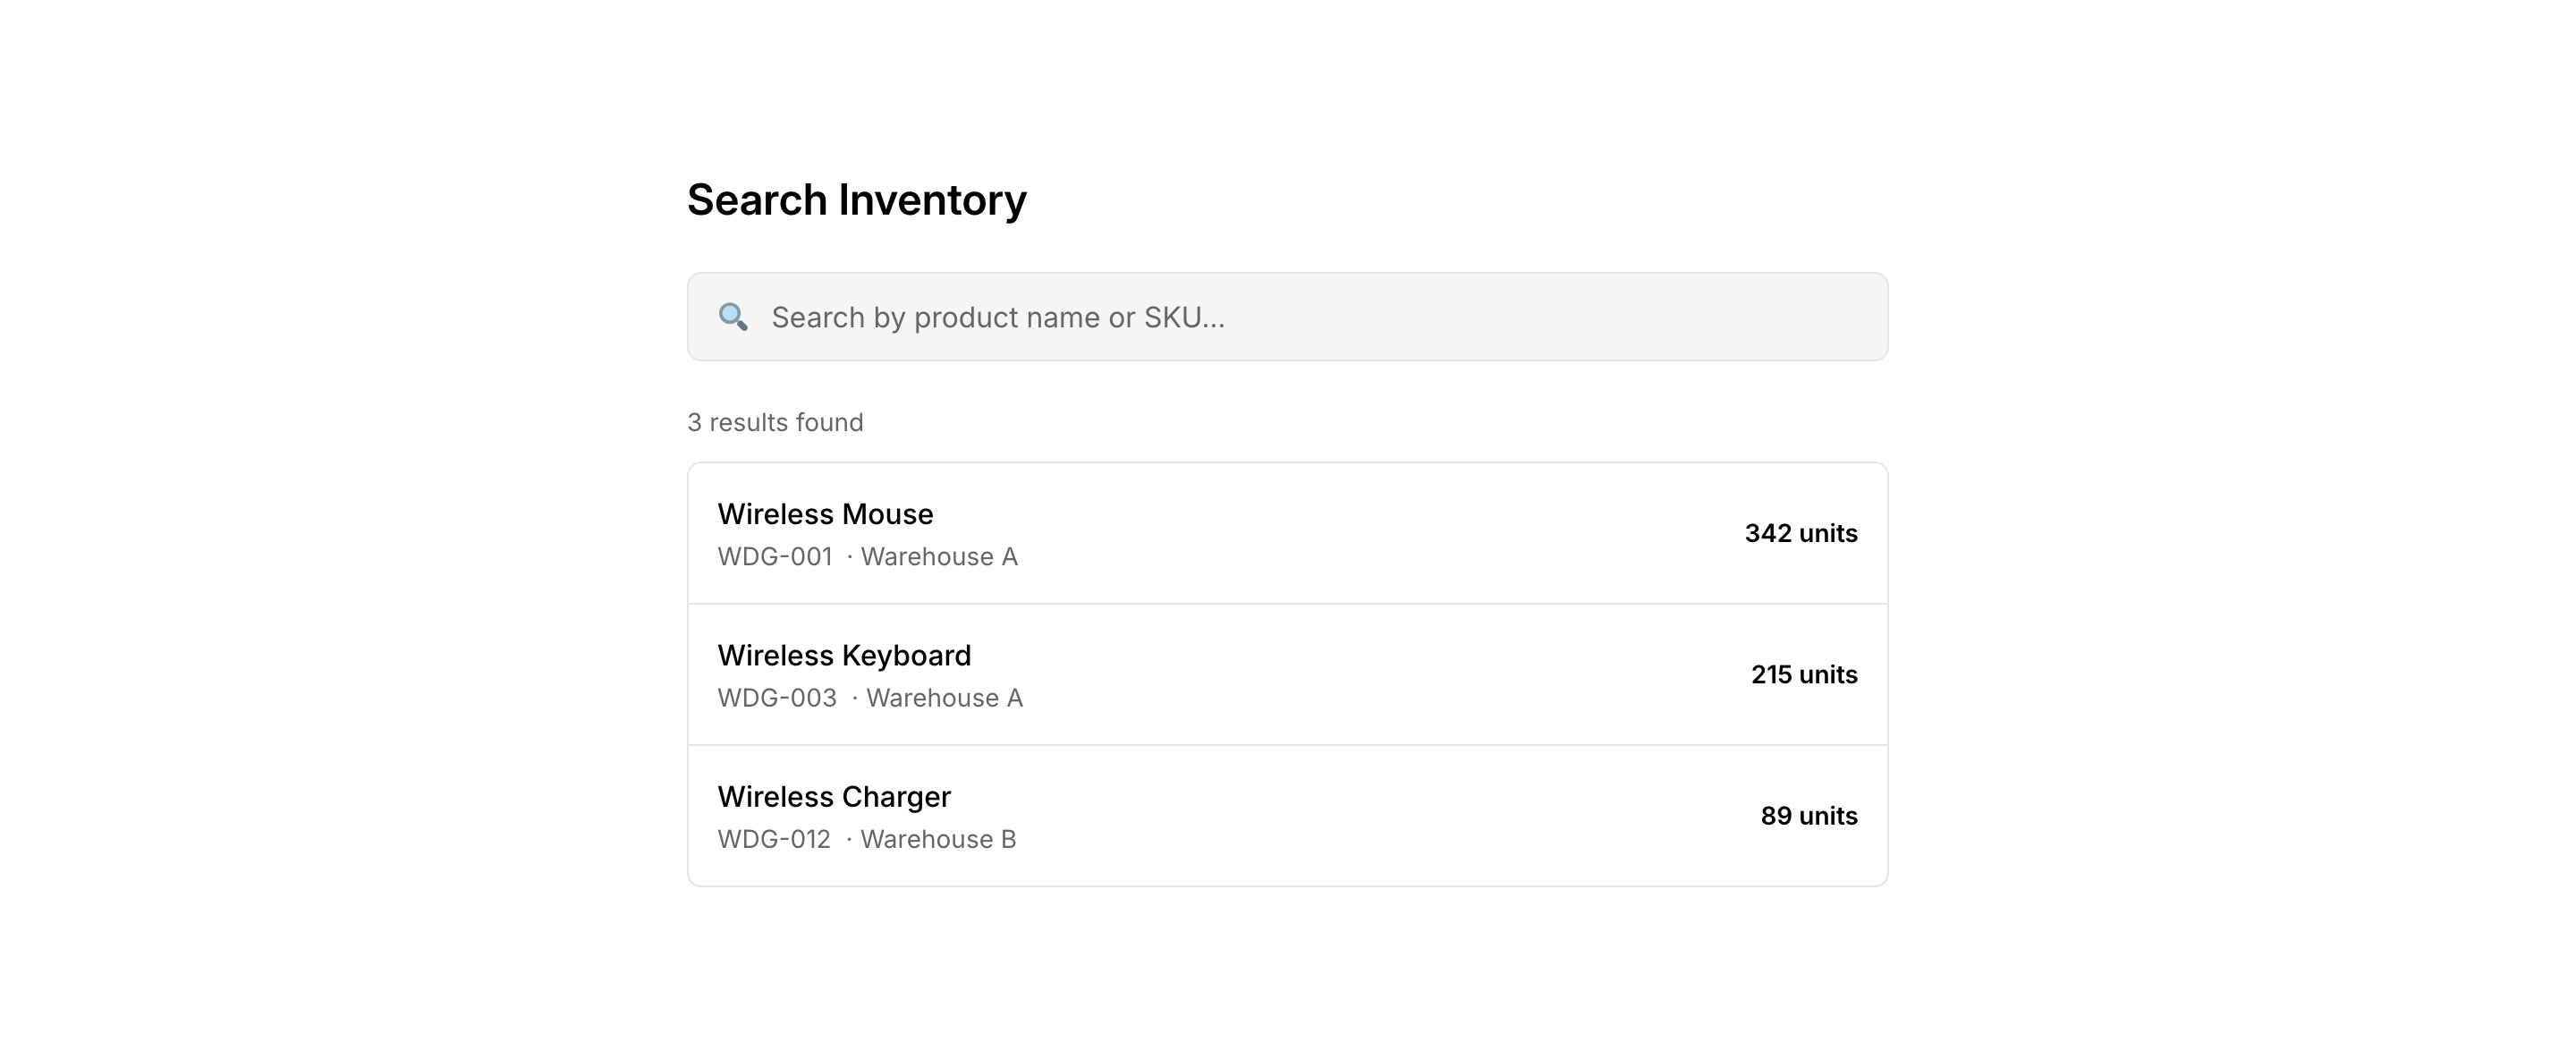Click Warehouse B on the Wireless Charger row

pyautogui.click(x=938, y=839)
